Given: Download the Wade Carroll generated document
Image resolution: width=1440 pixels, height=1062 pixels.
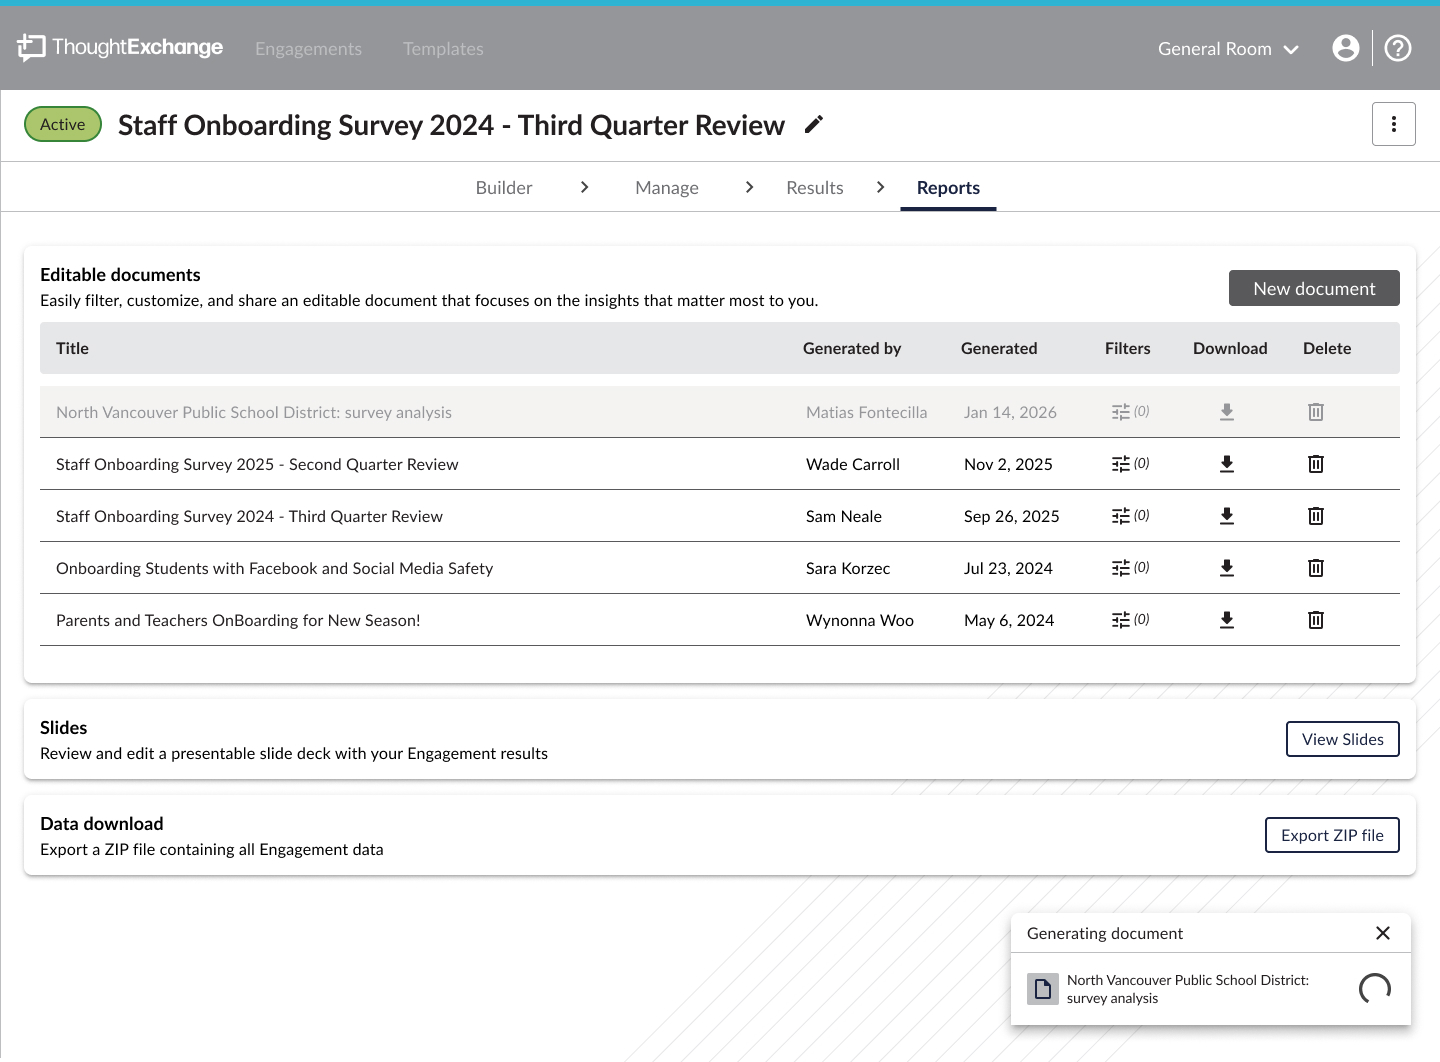Looking at the screenshot, I should [1227, 464].
